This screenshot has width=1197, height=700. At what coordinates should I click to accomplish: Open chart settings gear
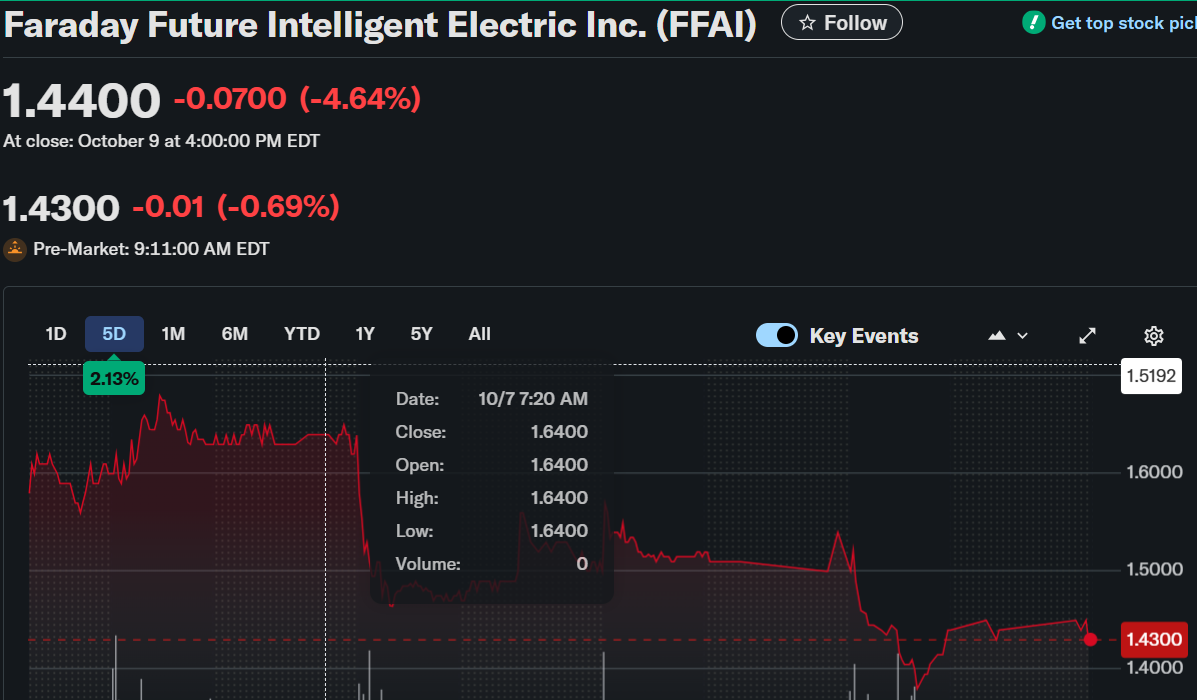click(1154, 335)
